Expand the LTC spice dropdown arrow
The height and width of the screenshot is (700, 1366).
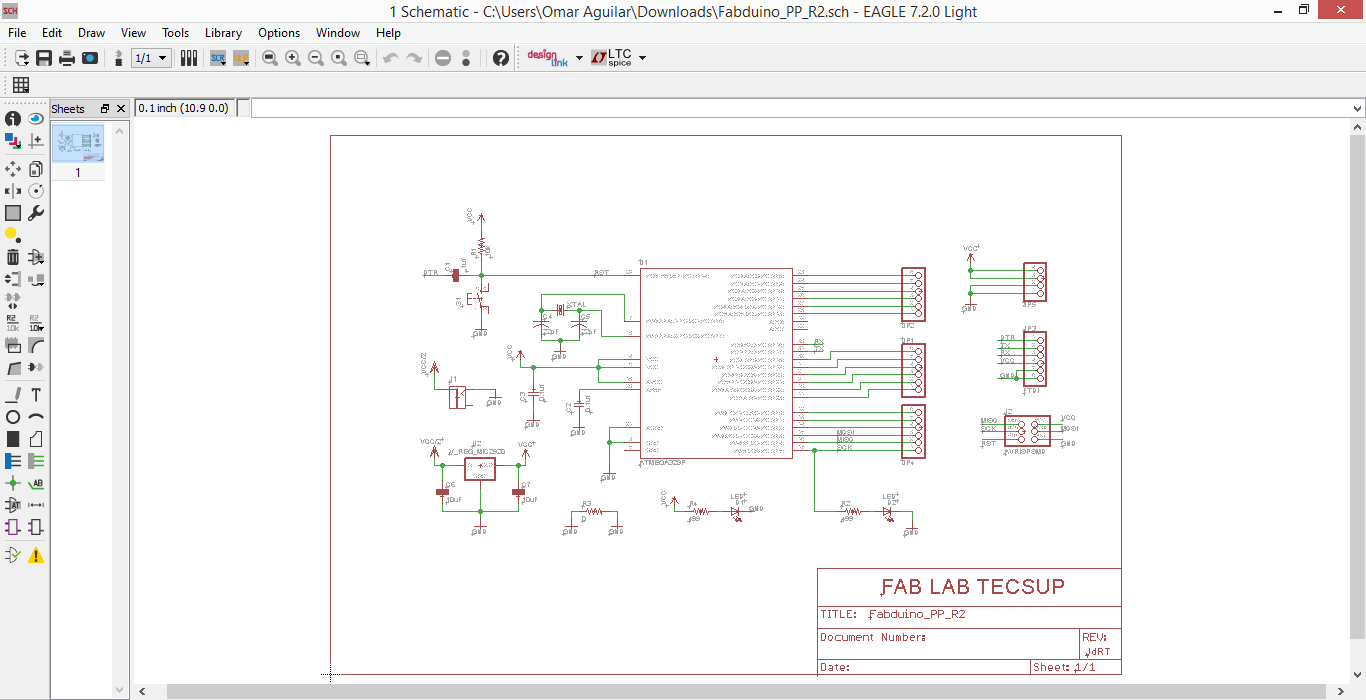(642, 58)
